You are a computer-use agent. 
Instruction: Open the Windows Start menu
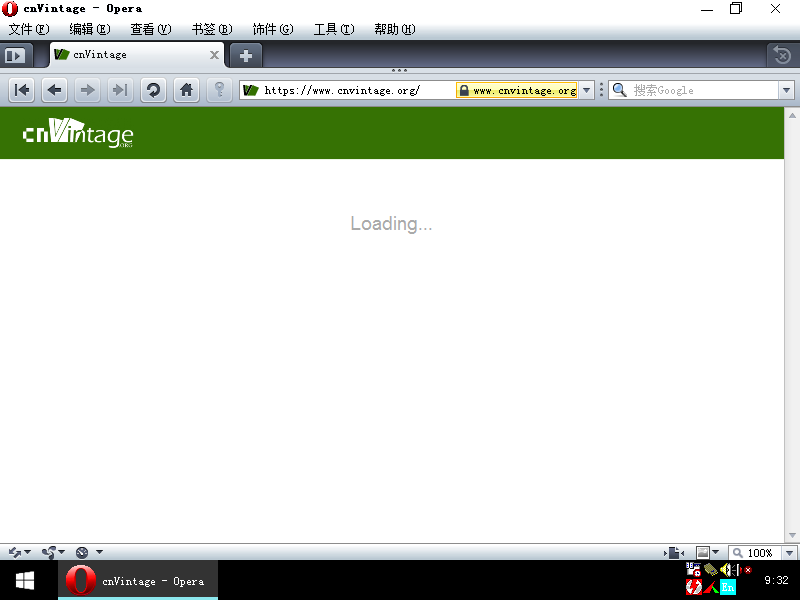tap(24, 581)
